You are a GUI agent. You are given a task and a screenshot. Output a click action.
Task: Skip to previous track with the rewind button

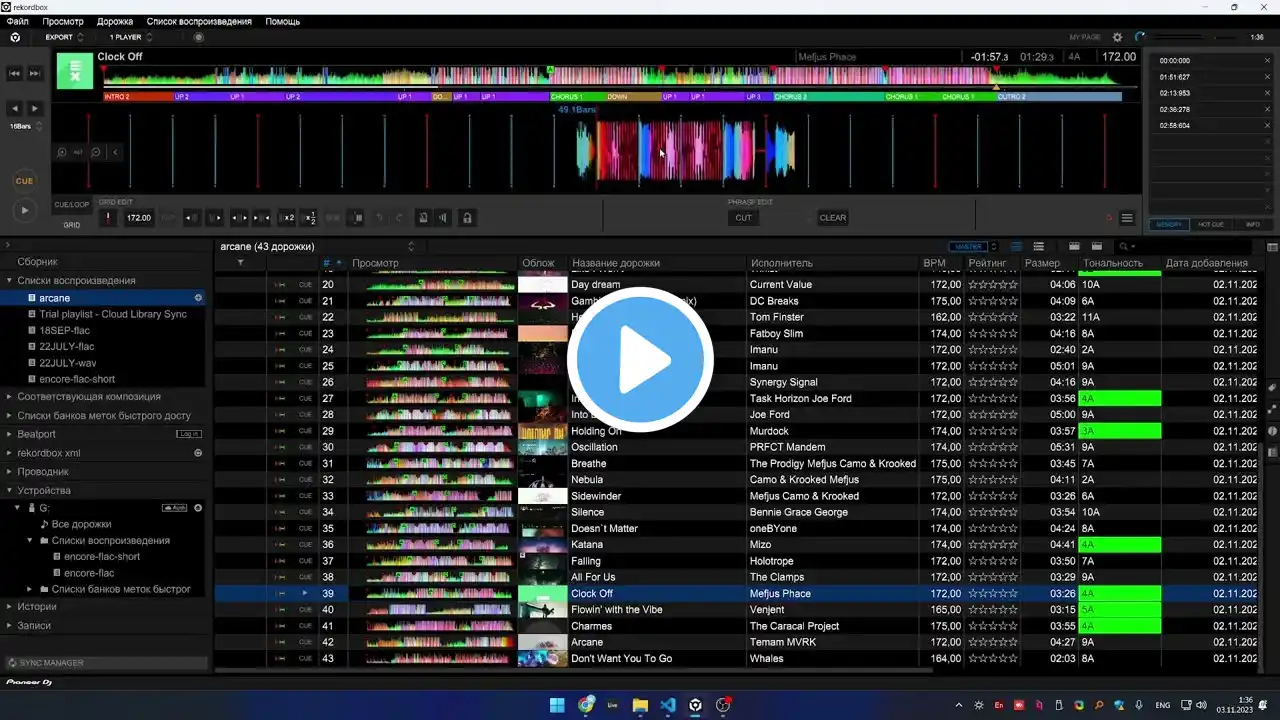15,73
